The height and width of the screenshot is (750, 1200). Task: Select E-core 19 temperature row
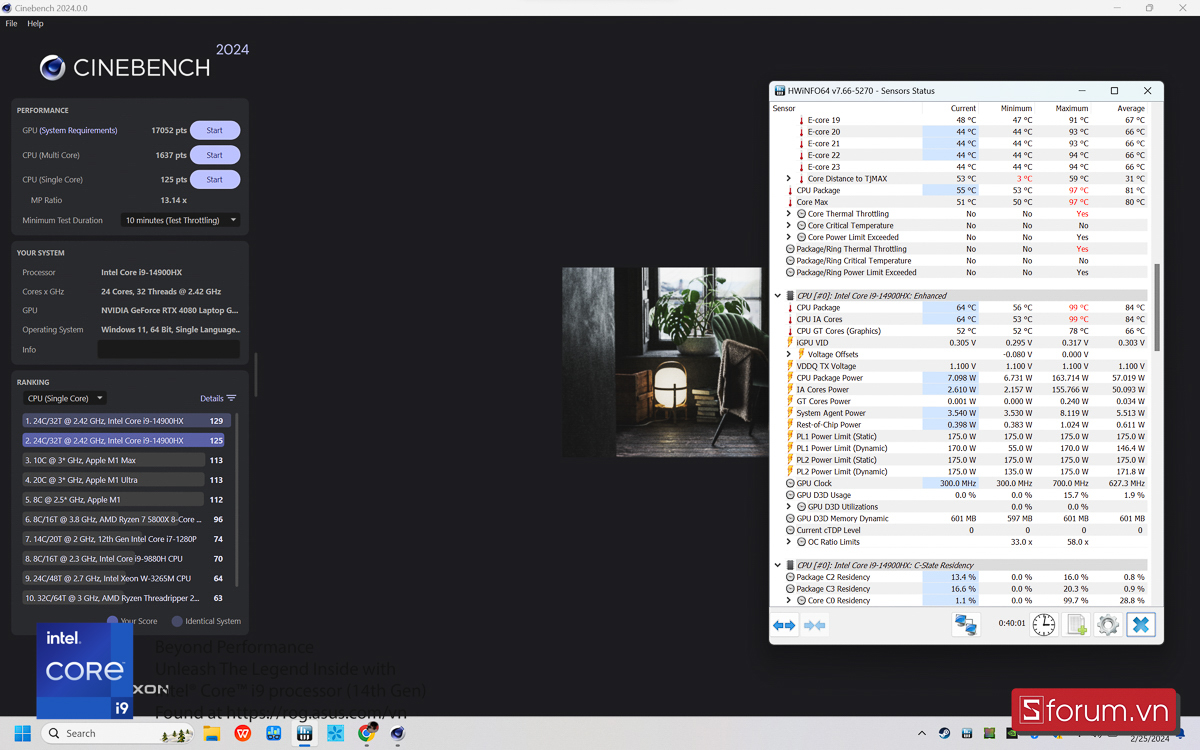(960, 120)
